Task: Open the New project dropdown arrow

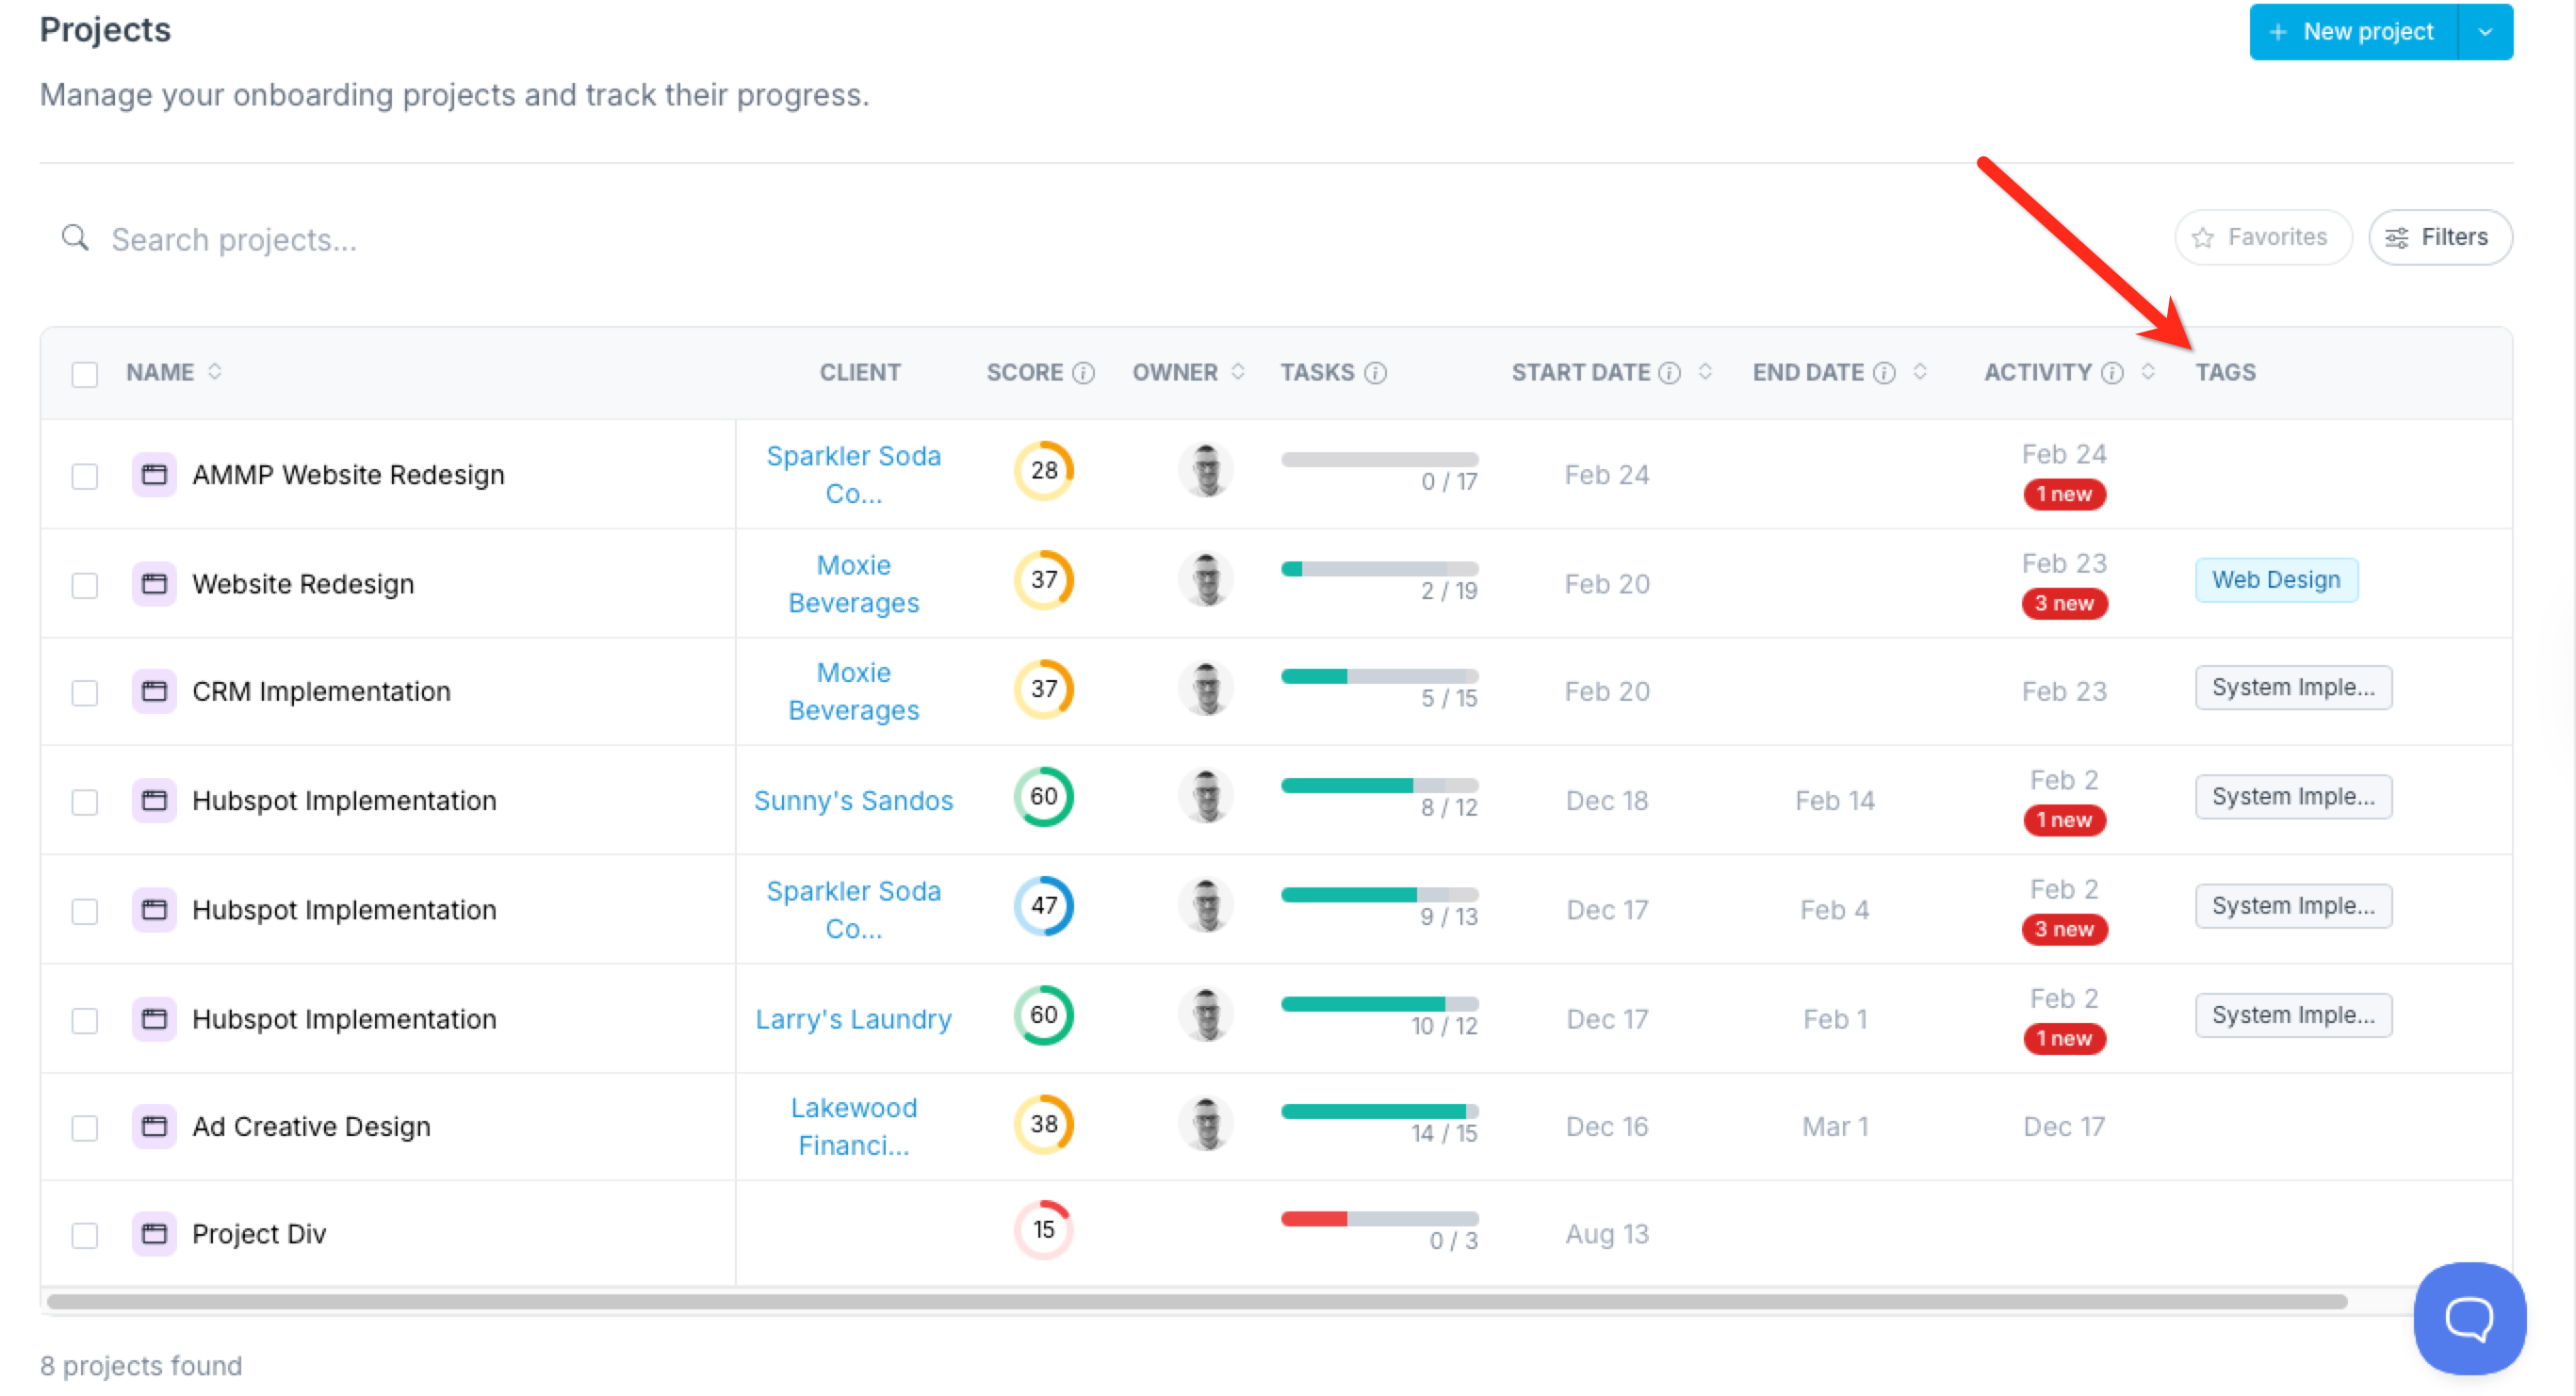Action: [x=2485, y=32]
